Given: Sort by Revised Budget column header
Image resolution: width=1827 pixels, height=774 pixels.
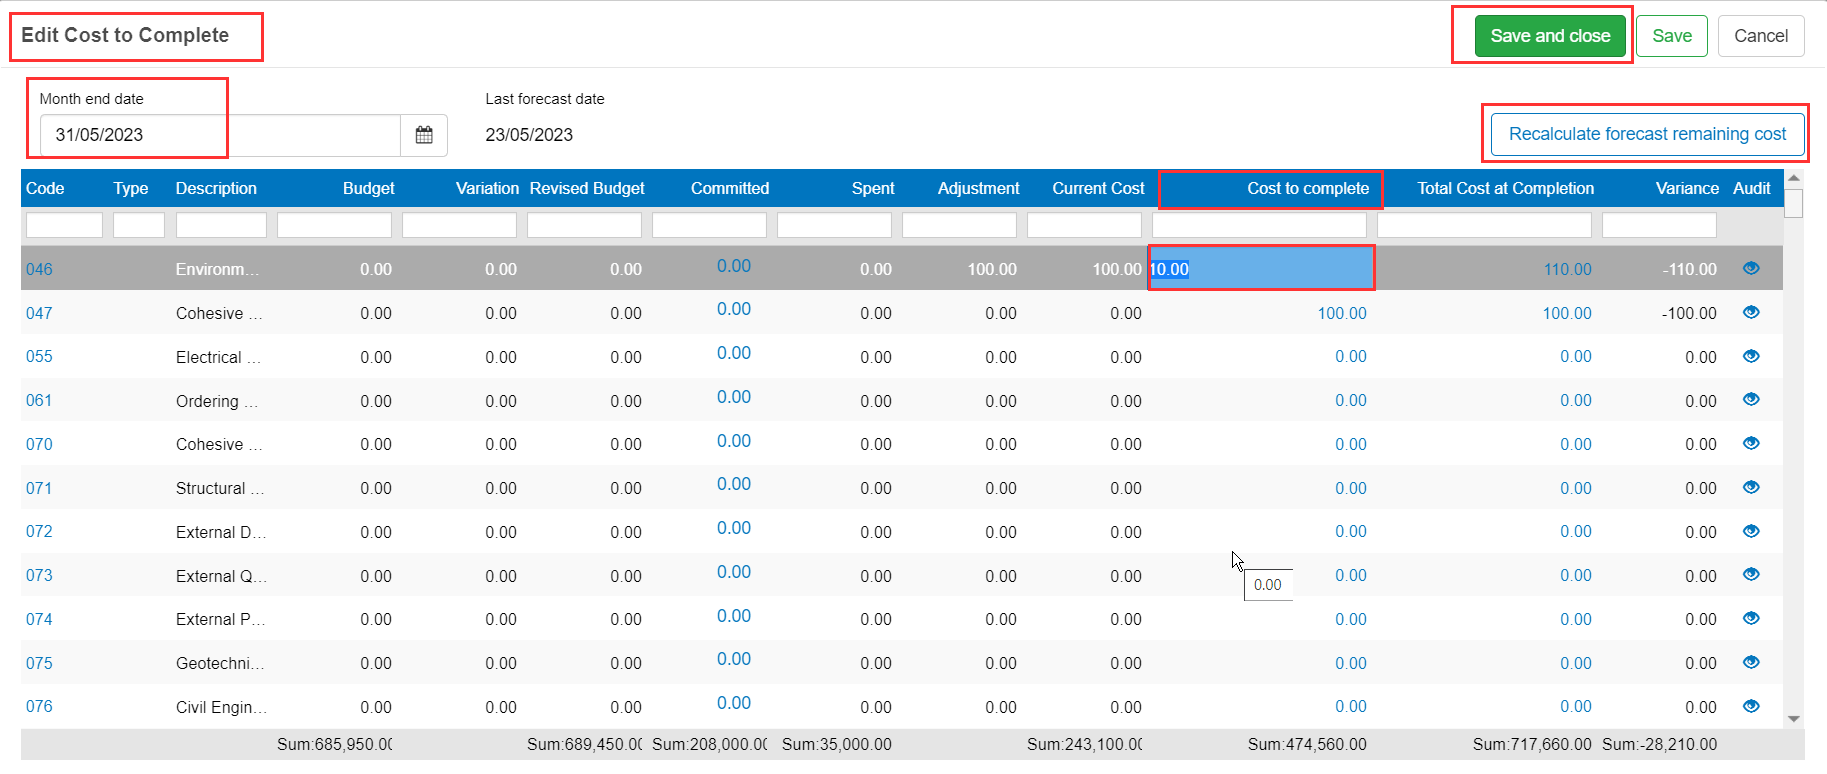Looking at the screenshot, I should (x=587, y=188).
